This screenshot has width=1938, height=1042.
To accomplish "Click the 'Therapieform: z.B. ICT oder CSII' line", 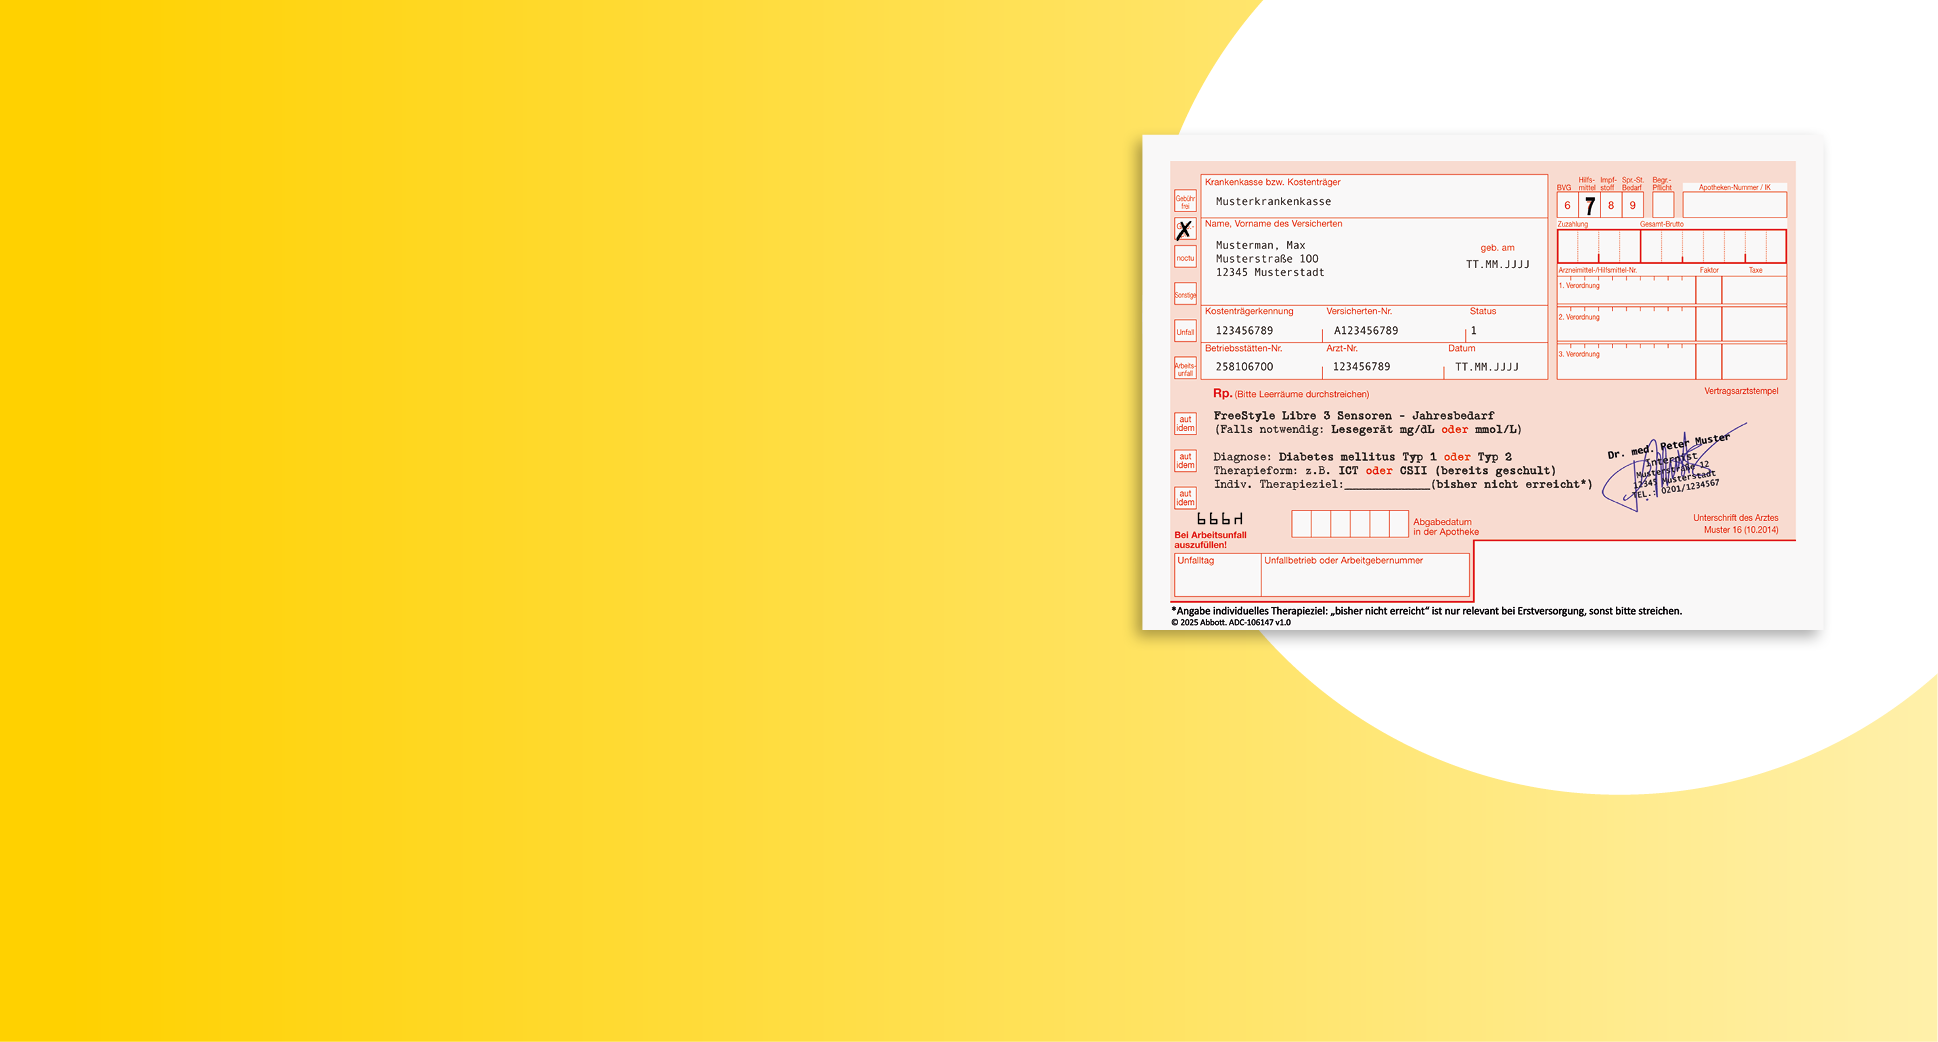I will pyautogui.click(x=1385, y=471).
